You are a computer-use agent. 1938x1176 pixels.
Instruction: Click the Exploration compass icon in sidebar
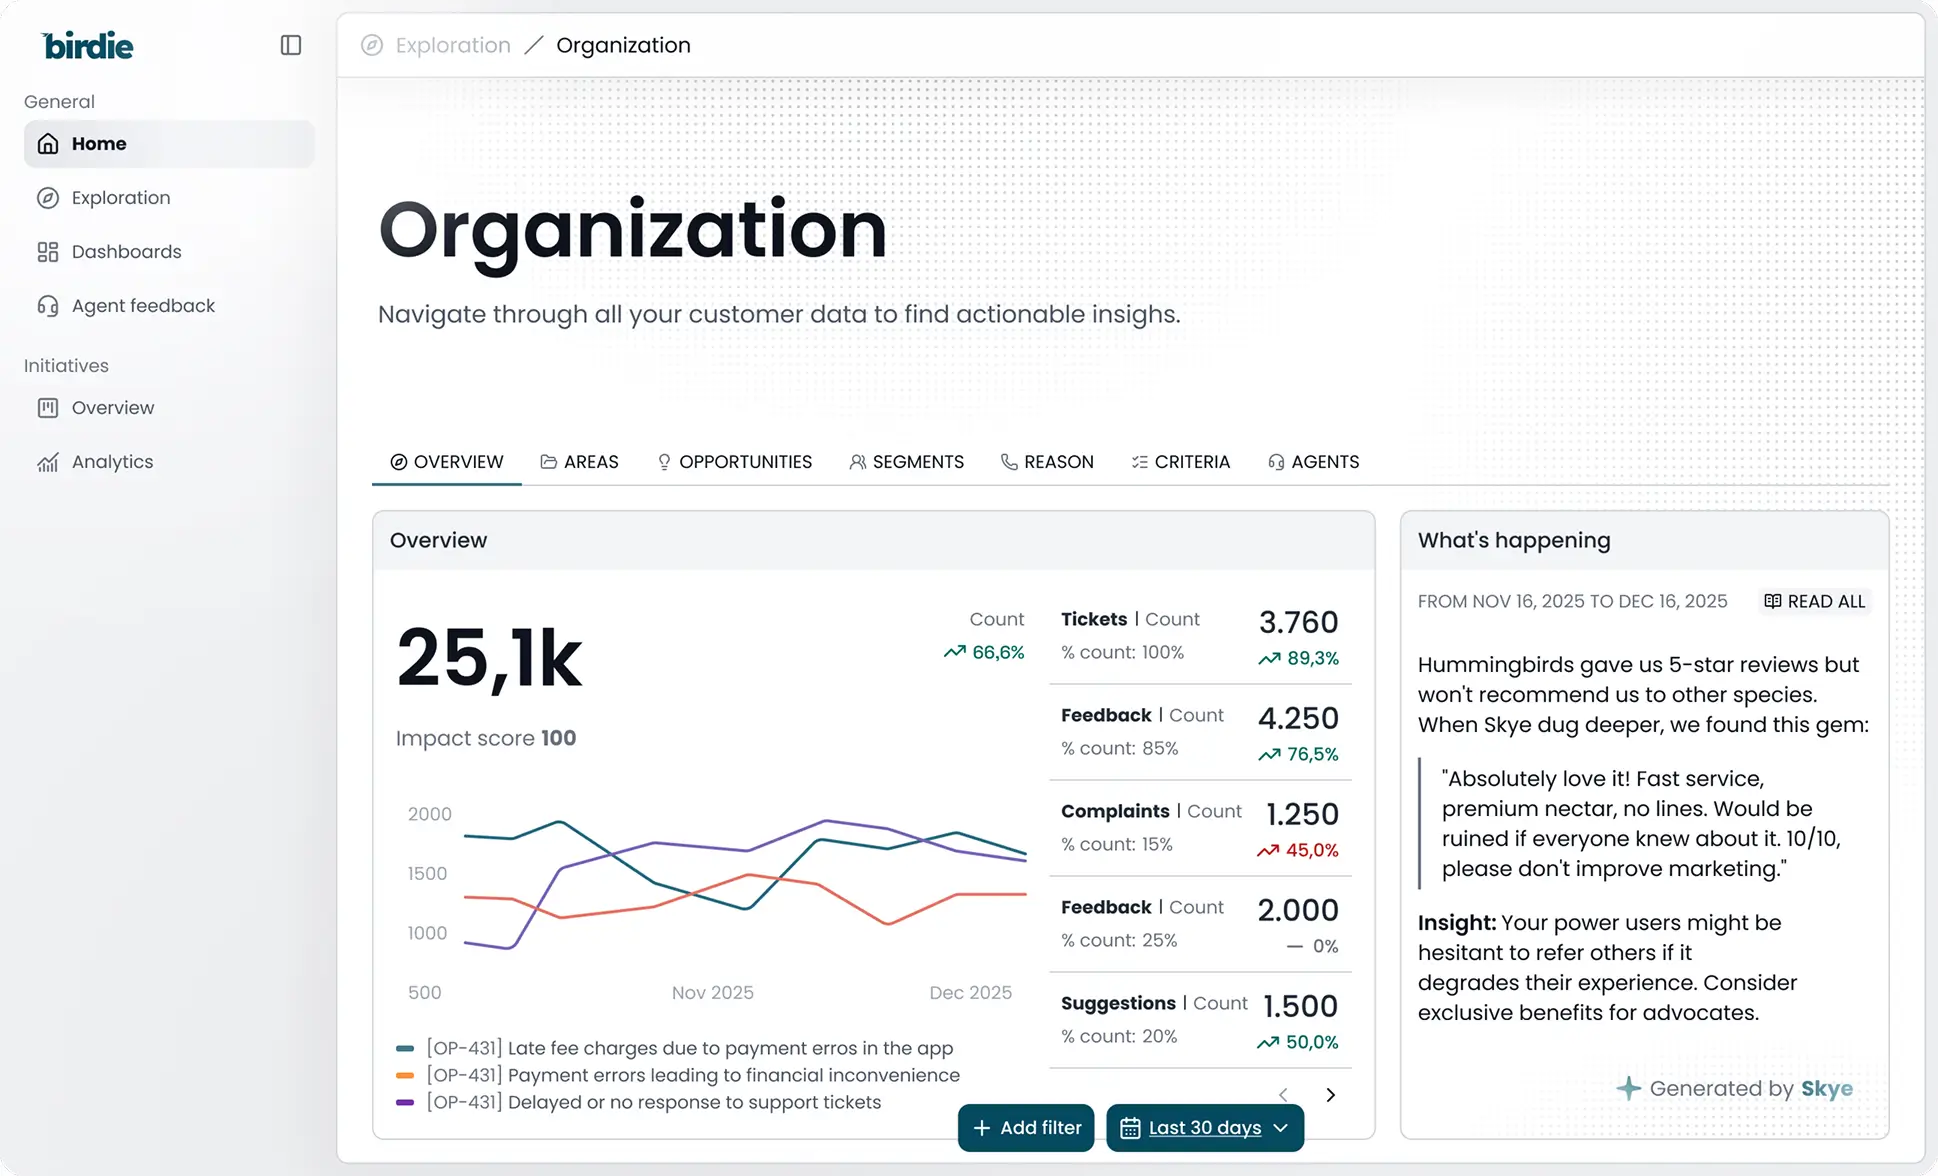point(48,198)
